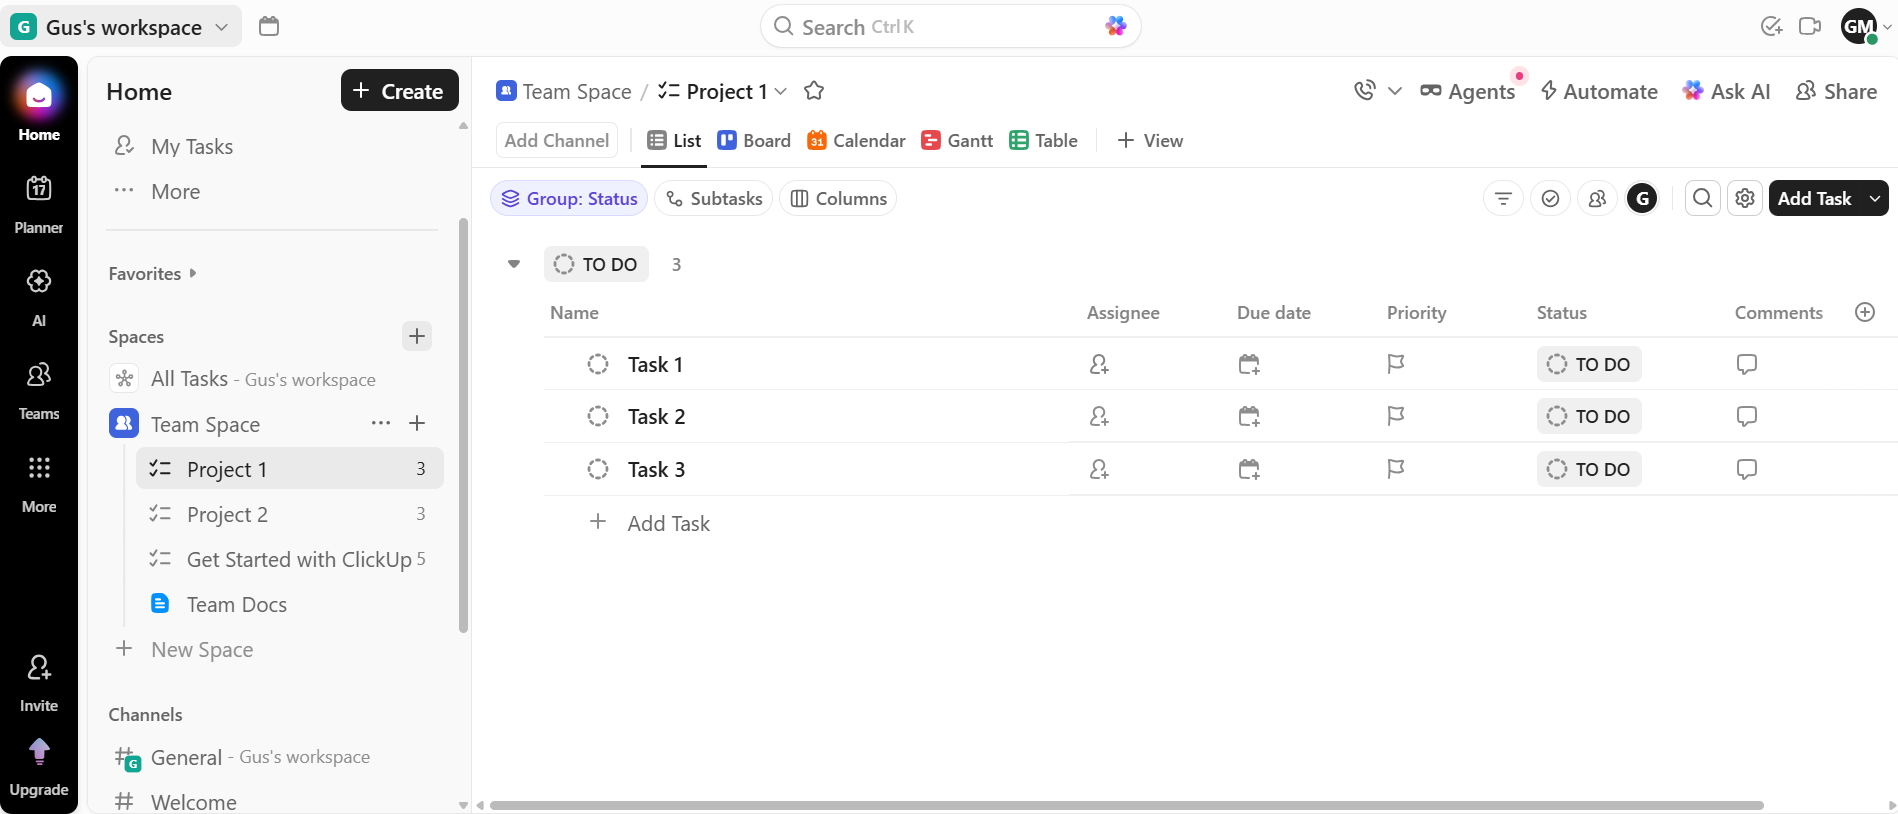The width and height of the screenshot is (1898, 814).
Task: Click the Create button
Action: 399,90
